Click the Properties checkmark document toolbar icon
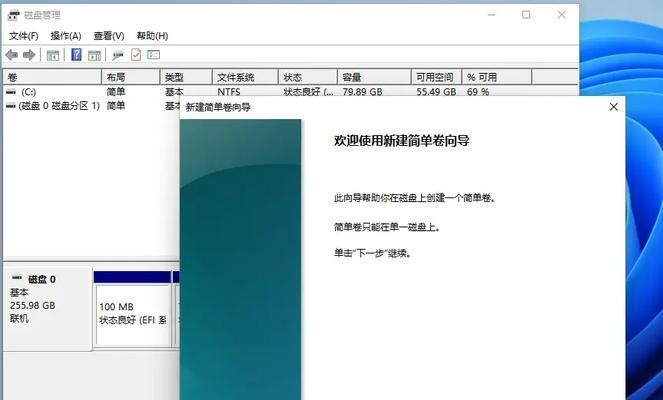 136,55
